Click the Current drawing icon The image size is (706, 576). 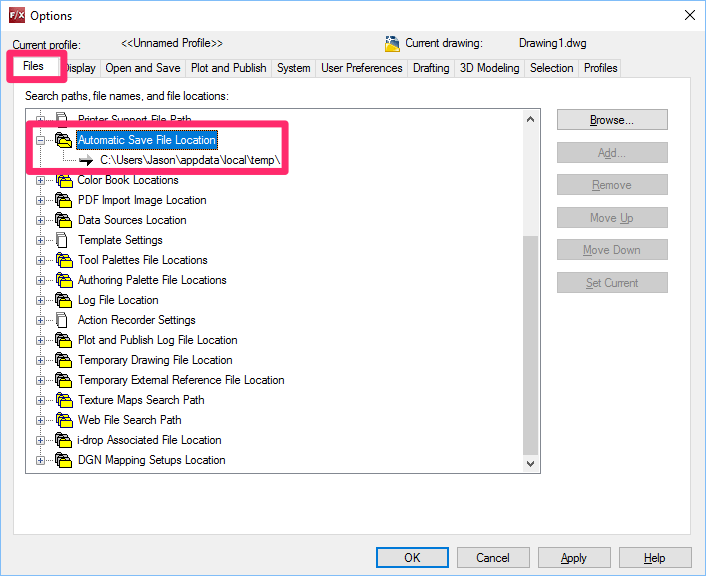392,44
